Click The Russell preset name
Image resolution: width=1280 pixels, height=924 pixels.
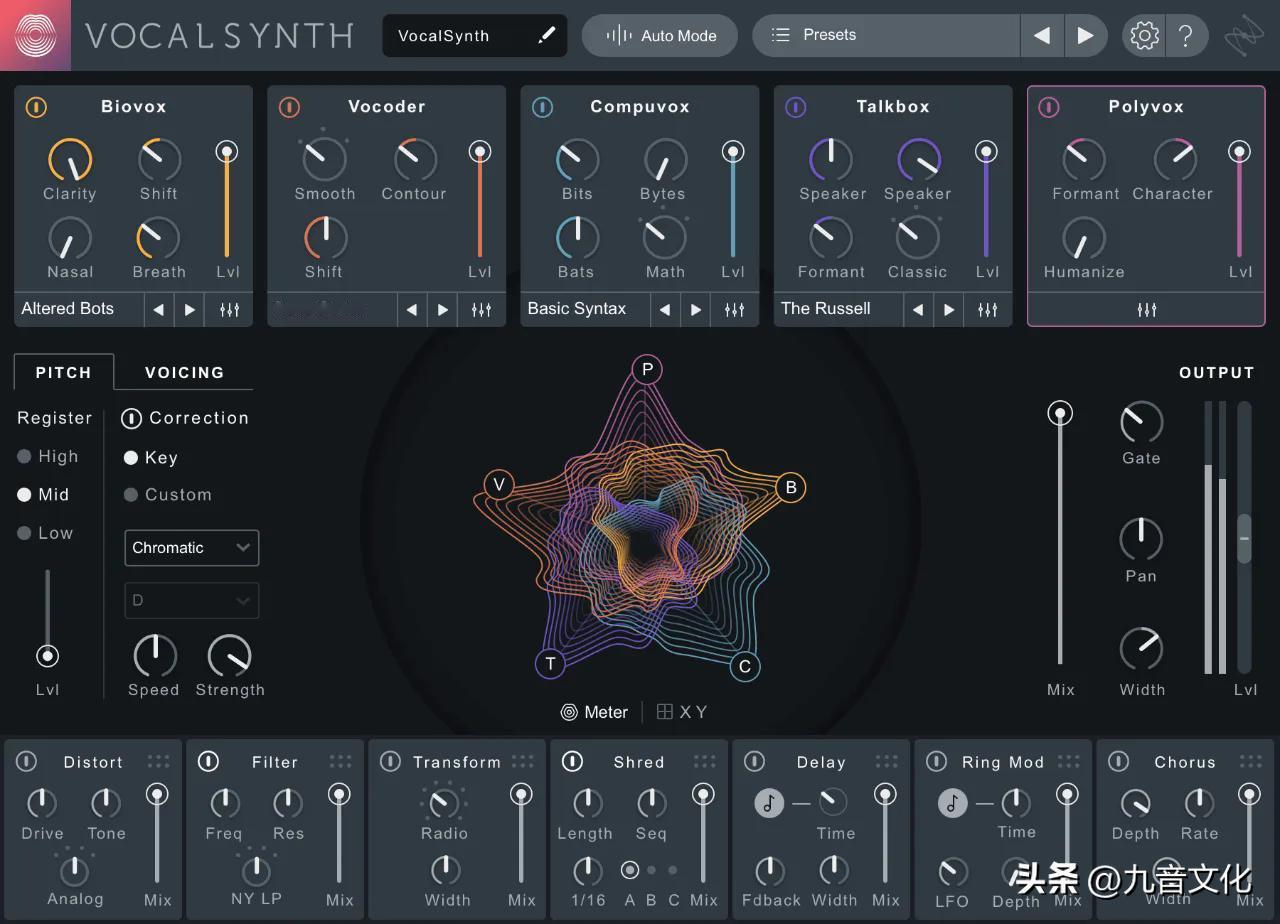[826, 309]
